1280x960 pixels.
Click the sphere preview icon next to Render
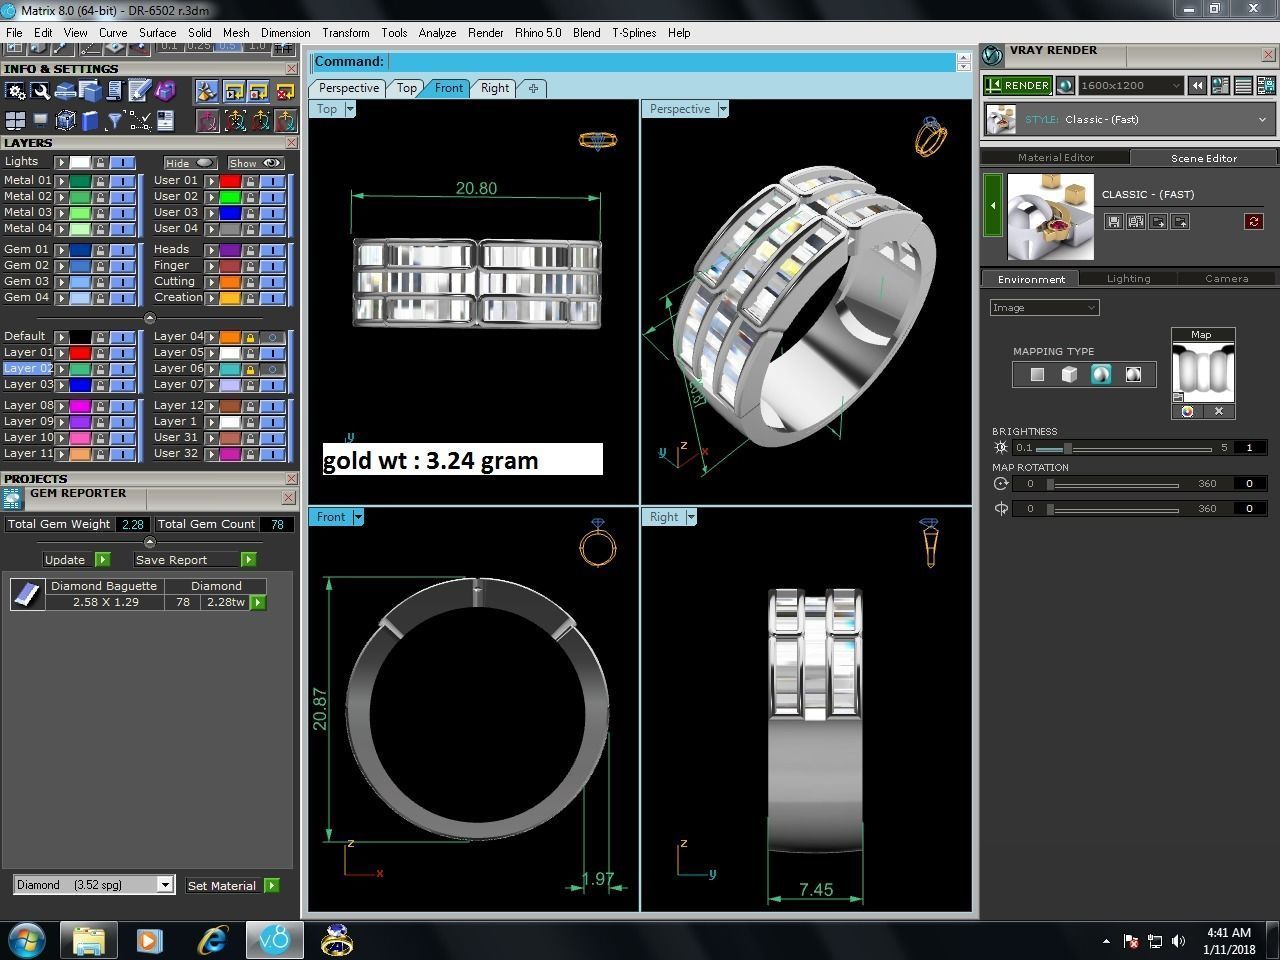[1065, 86]
